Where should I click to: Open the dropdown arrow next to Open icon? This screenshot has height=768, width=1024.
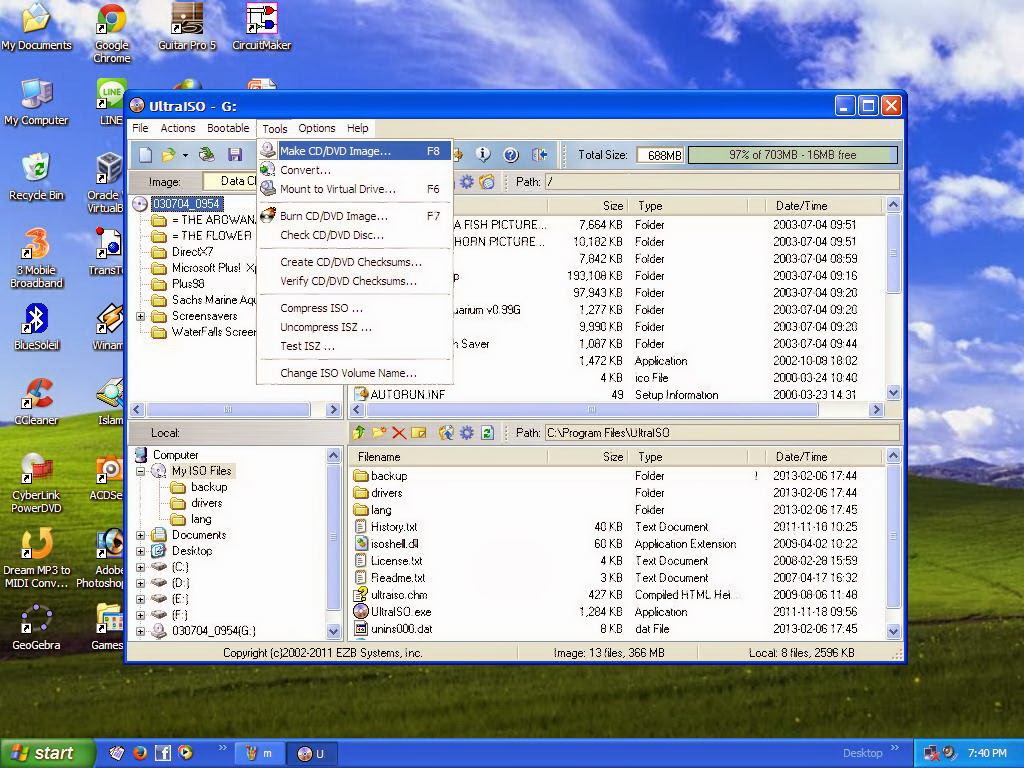coord(185,154)
